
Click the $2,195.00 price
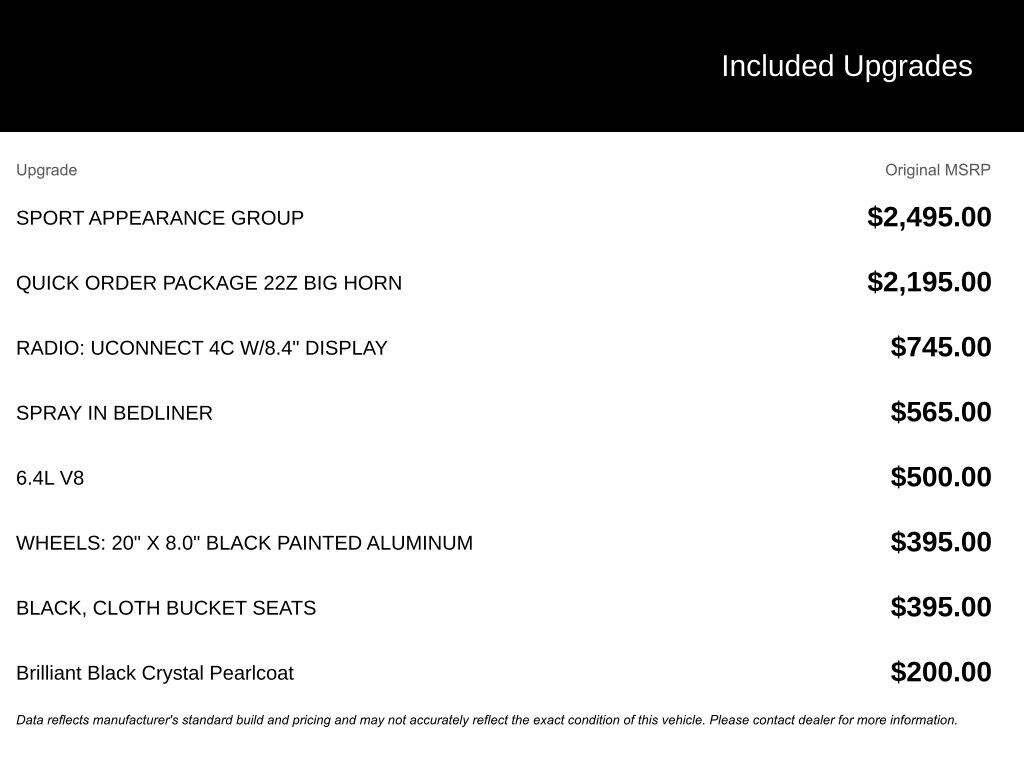929,282
